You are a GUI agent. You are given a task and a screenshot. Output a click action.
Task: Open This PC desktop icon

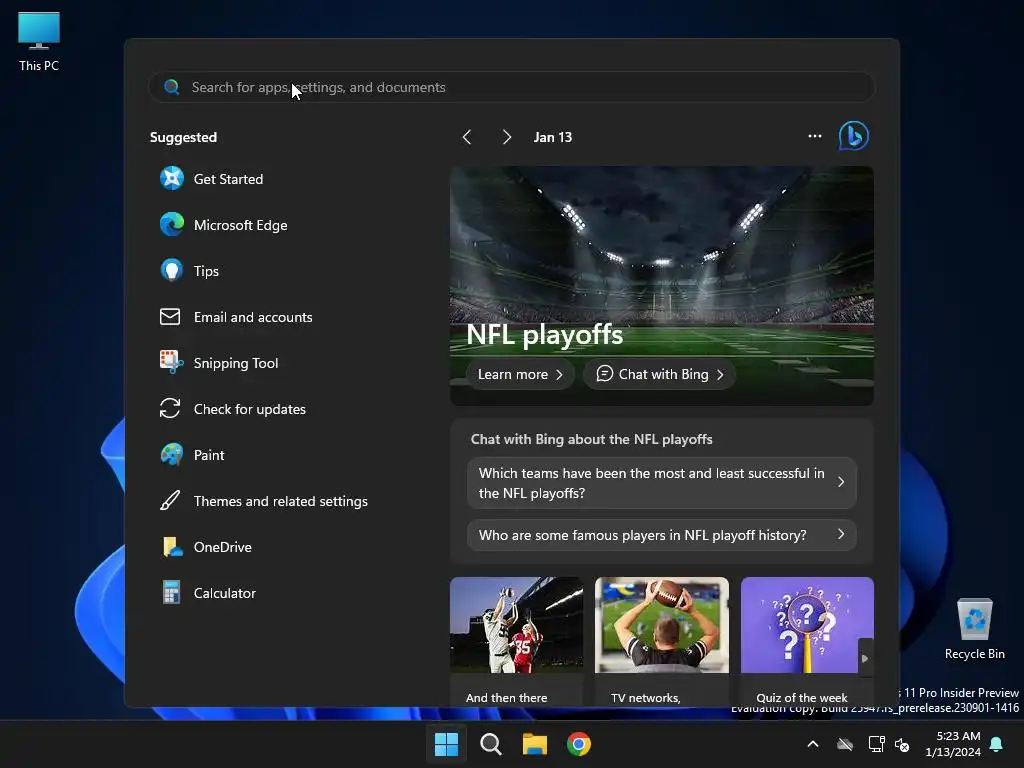point(39,41)
